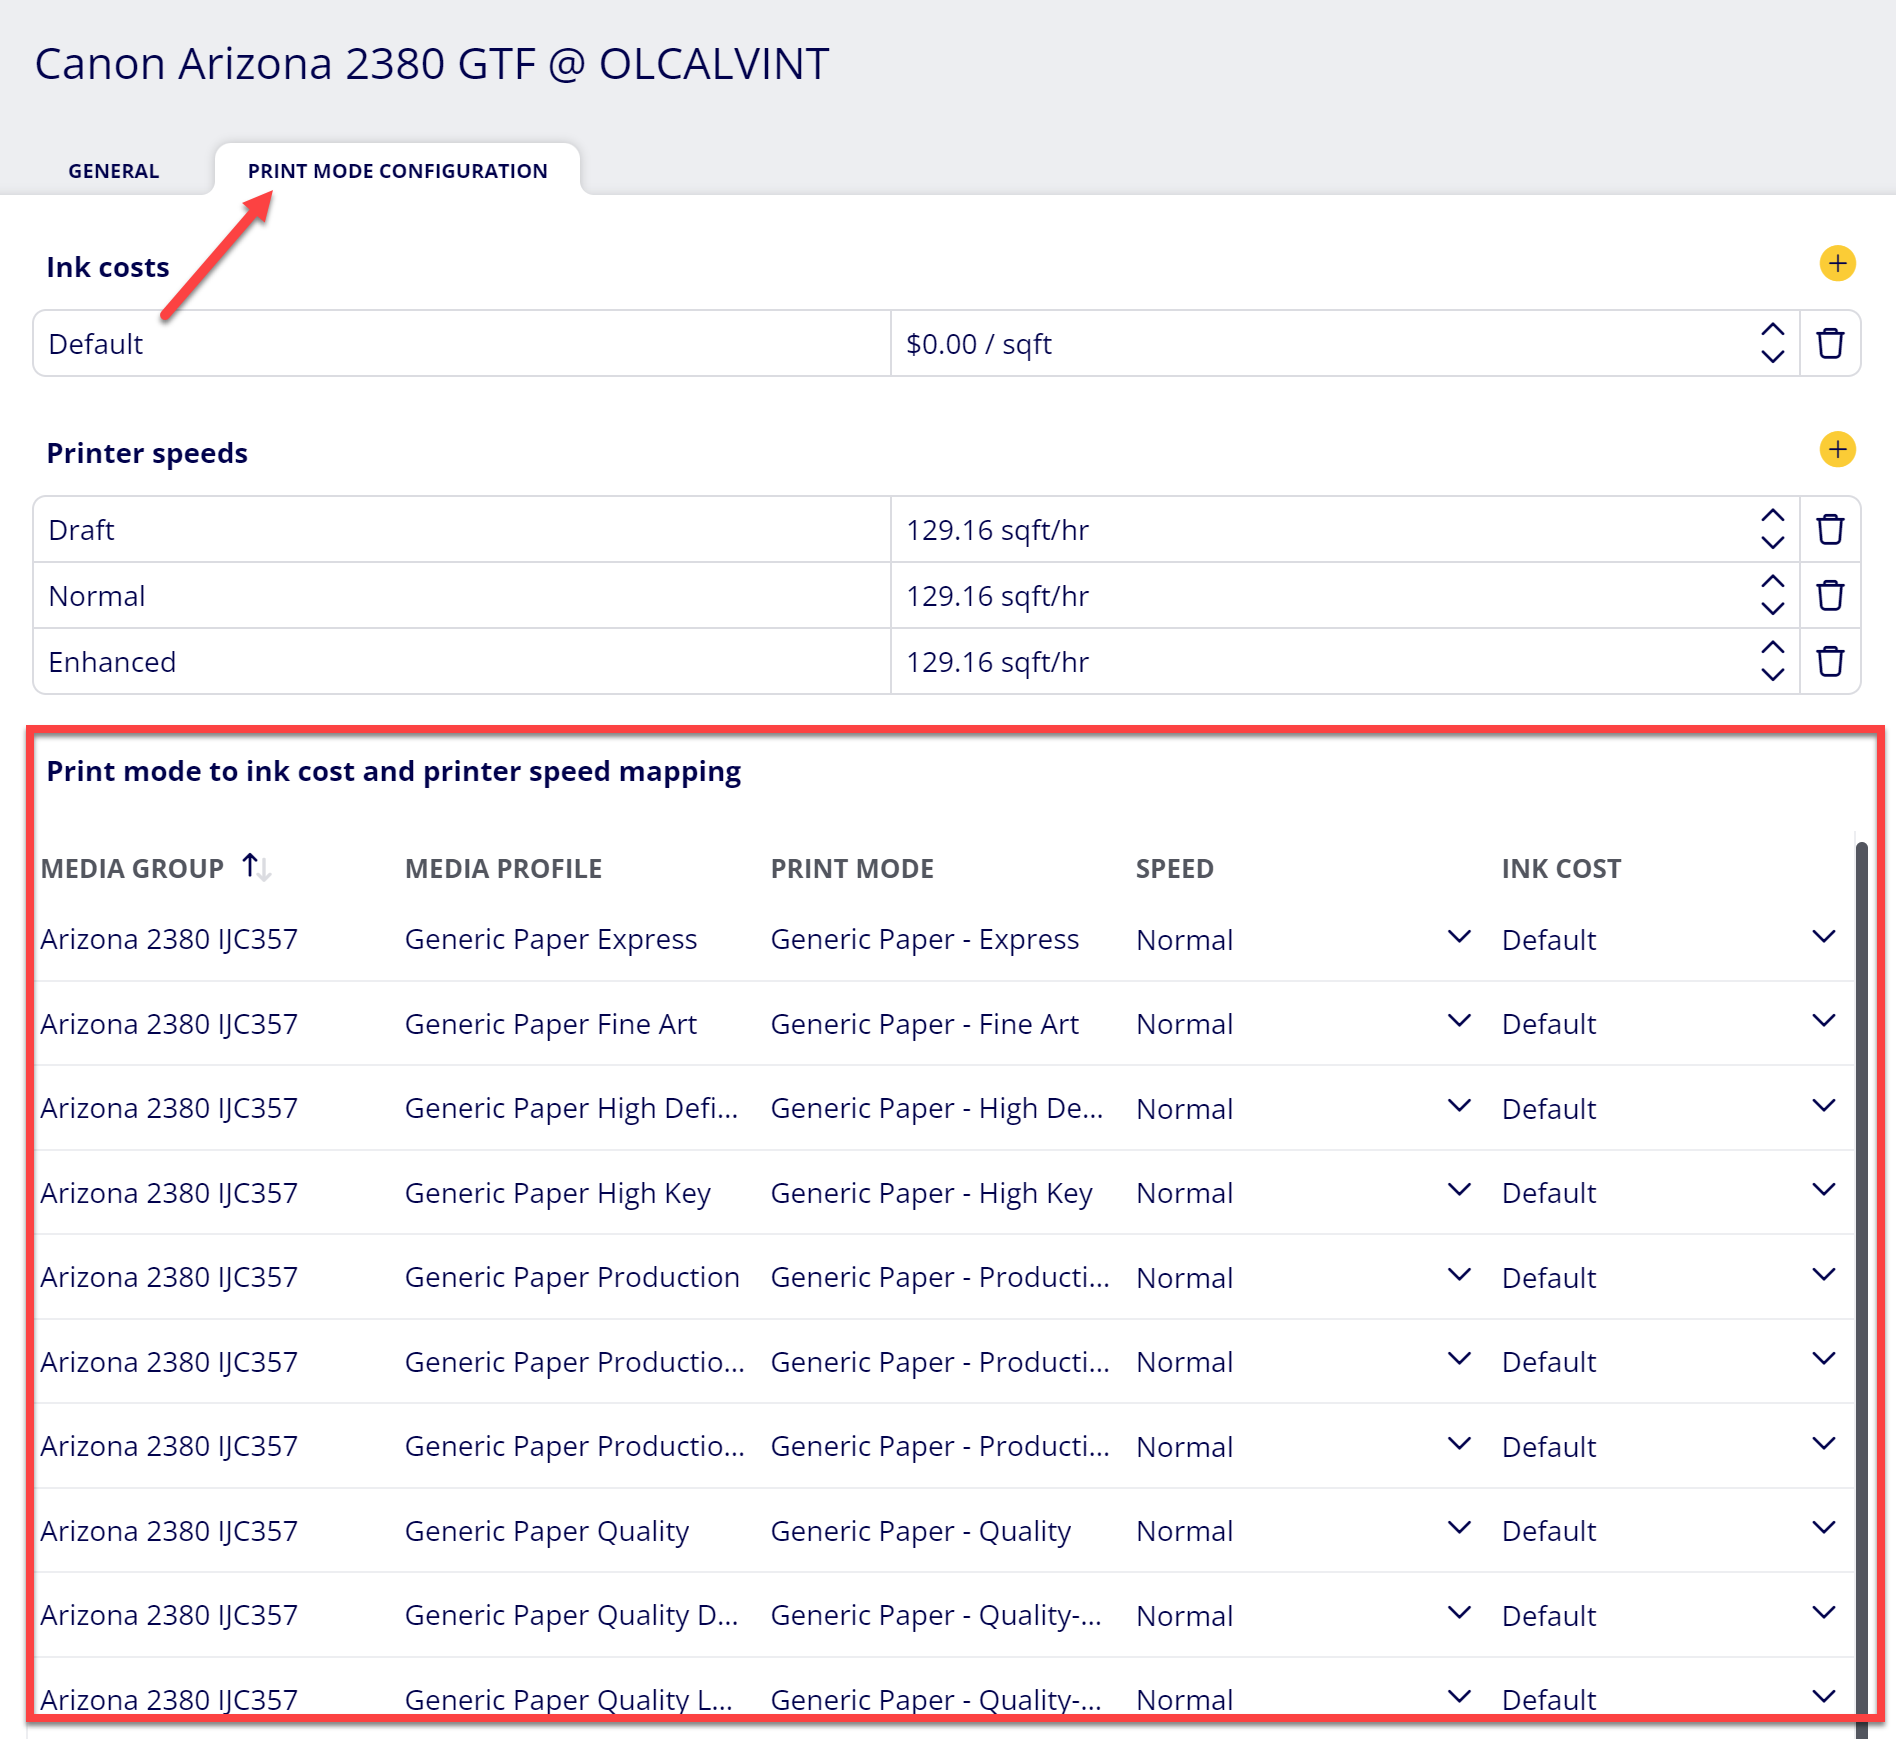Increase the Default ink cost value
This screenshot has height=1739, width=1896.
point(1772,330)
